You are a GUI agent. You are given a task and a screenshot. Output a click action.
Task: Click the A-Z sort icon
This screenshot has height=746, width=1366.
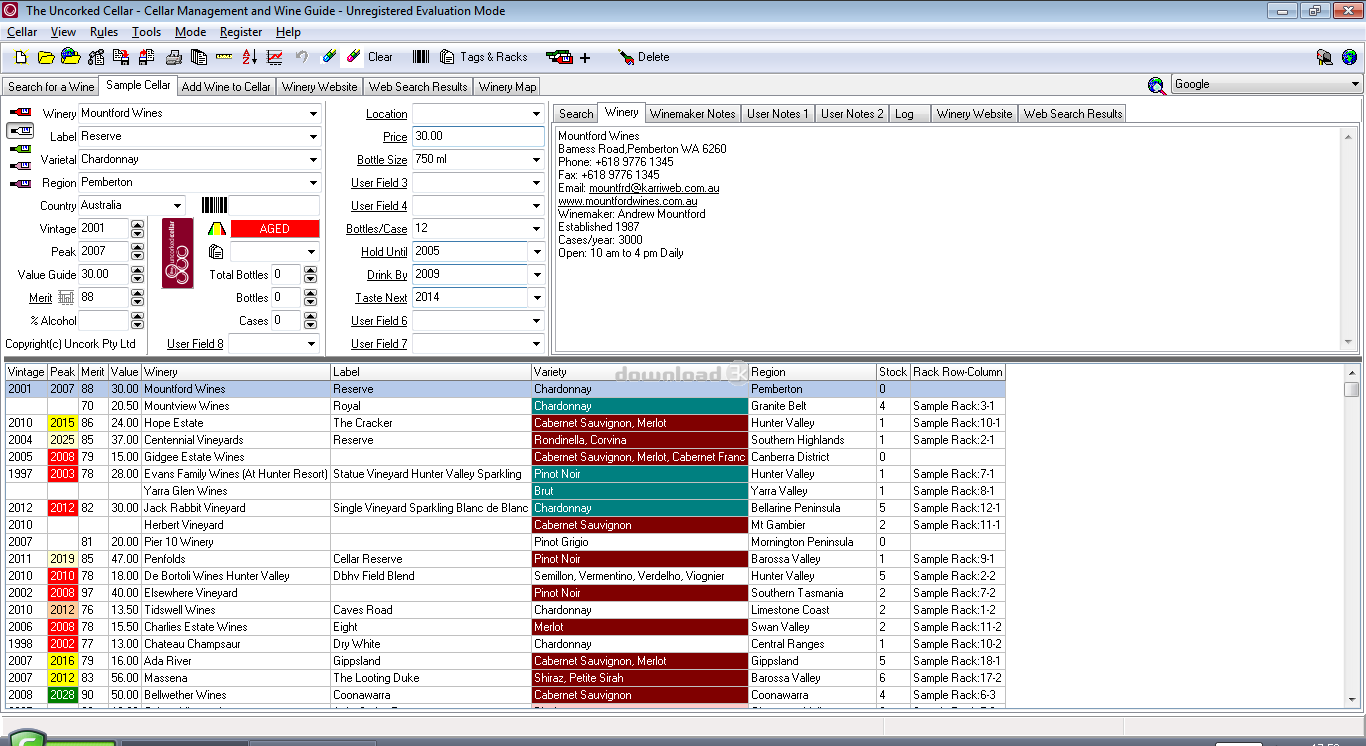[249, 57]
